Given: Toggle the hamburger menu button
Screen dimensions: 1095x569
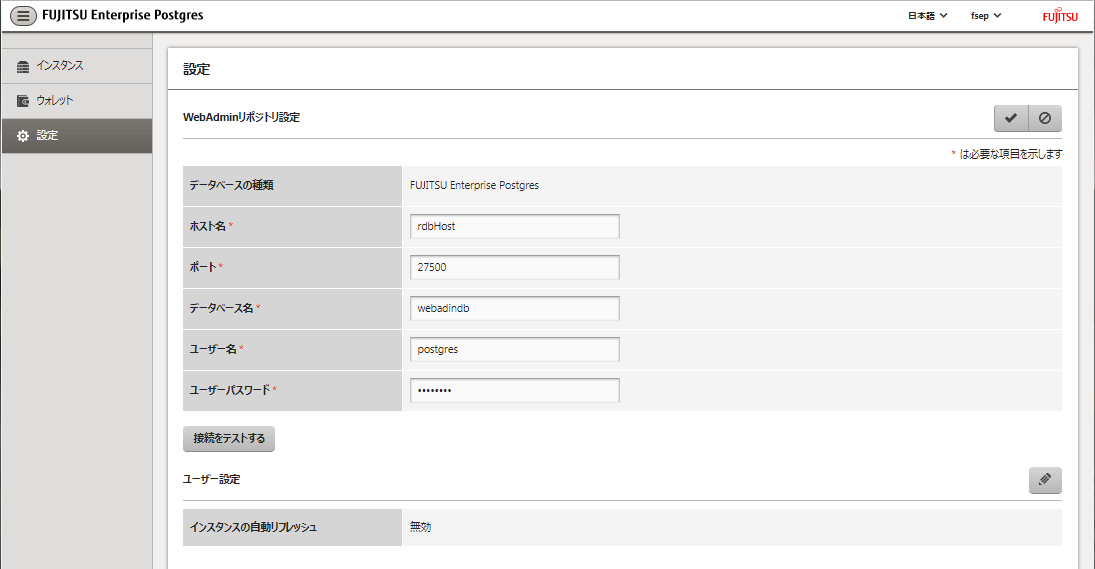Looking at the screenshot, I should click(23, 15).
